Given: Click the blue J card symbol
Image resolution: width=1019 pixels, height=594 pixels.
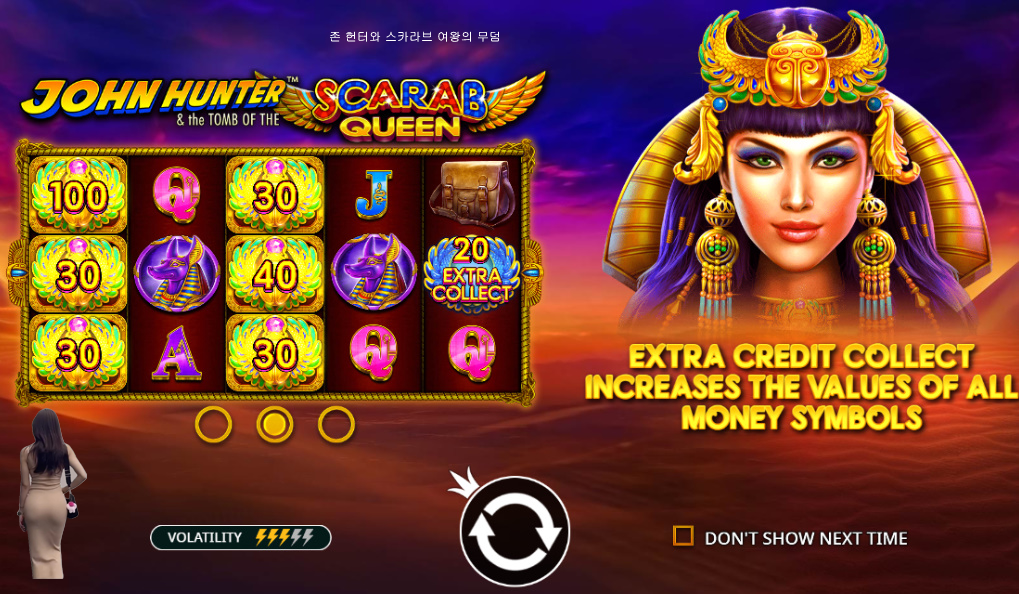Looking at the screenshot, I should point(374,194).
